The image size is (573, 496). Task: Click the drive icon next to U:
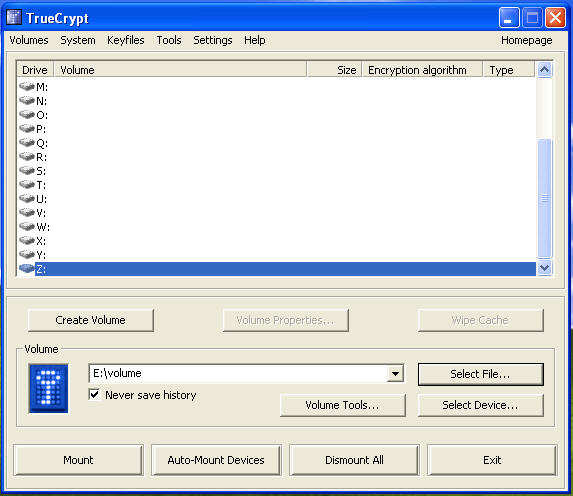coord(26,198)
